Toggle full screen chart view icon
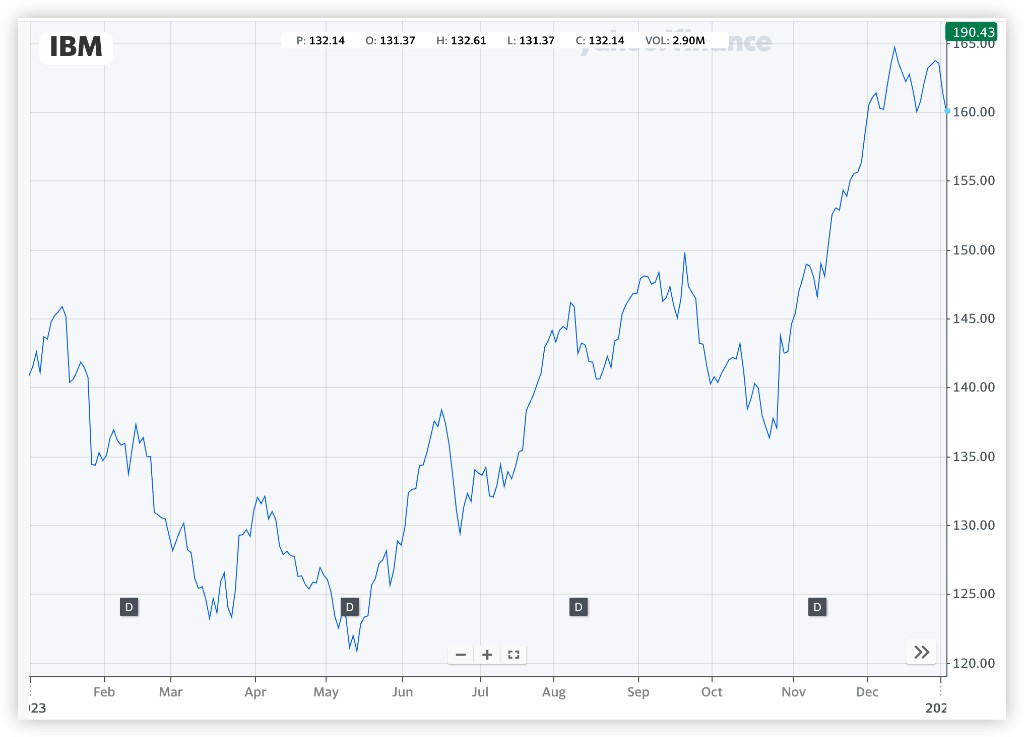Image resolution: width=1024 pixels, height=737 pixels. coord(513,655)
